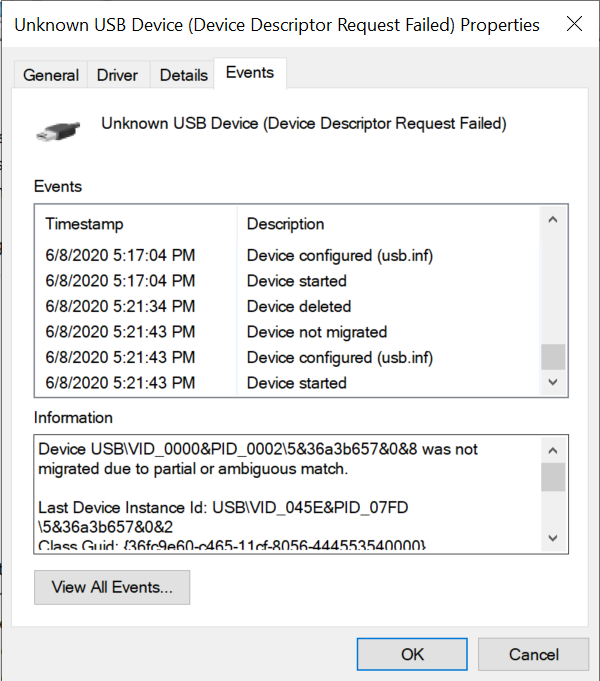Click the View All Events button
Viewport: 600px width, 681px height.
point(112,587)
